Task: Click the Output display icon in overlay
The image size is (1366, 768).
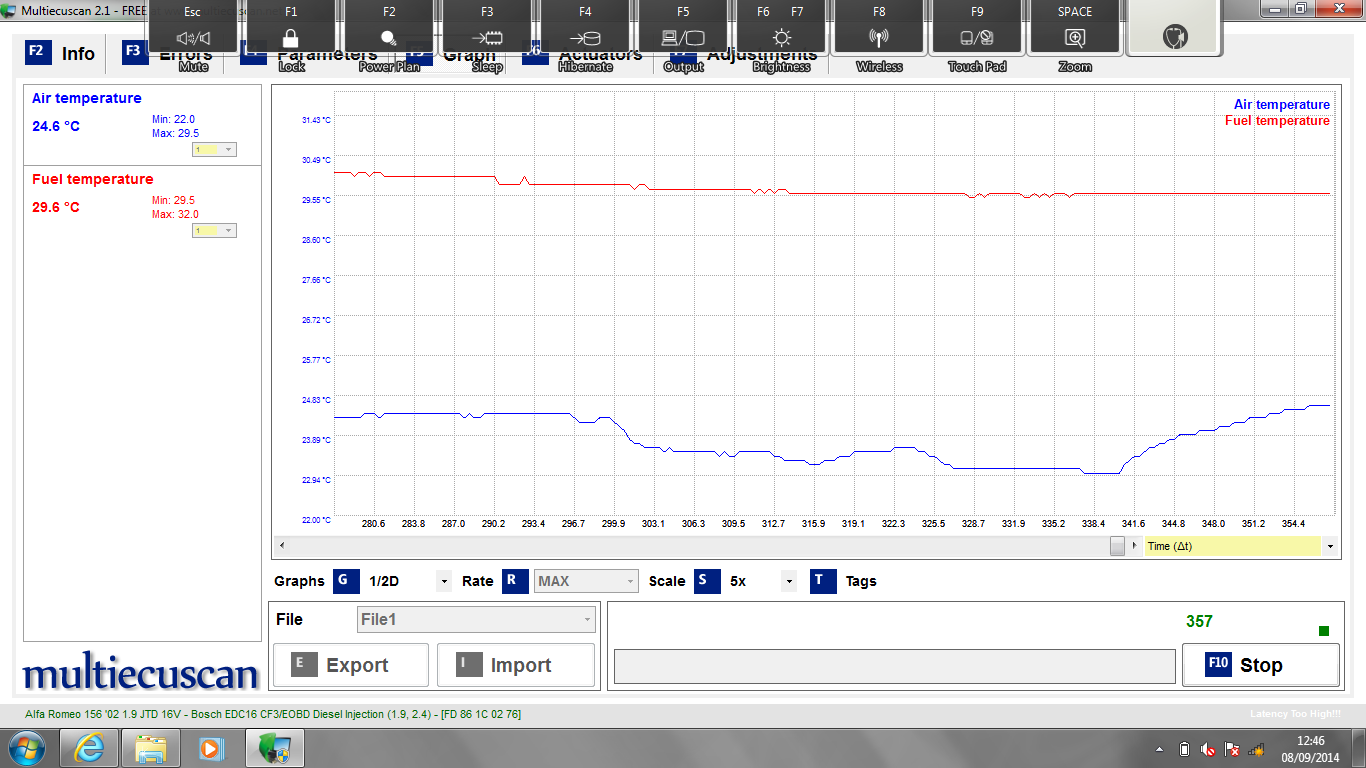Action: 683,38
